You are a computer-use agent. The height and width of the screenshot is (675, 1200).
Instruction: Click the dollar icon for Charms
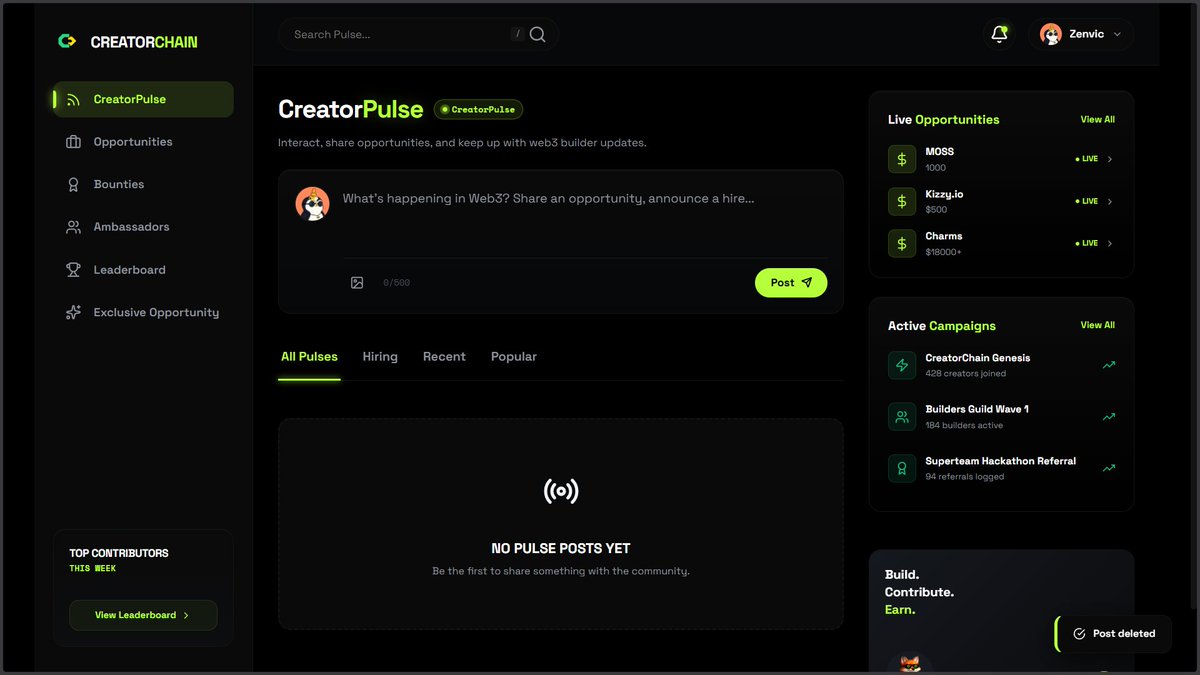point(902,243)
